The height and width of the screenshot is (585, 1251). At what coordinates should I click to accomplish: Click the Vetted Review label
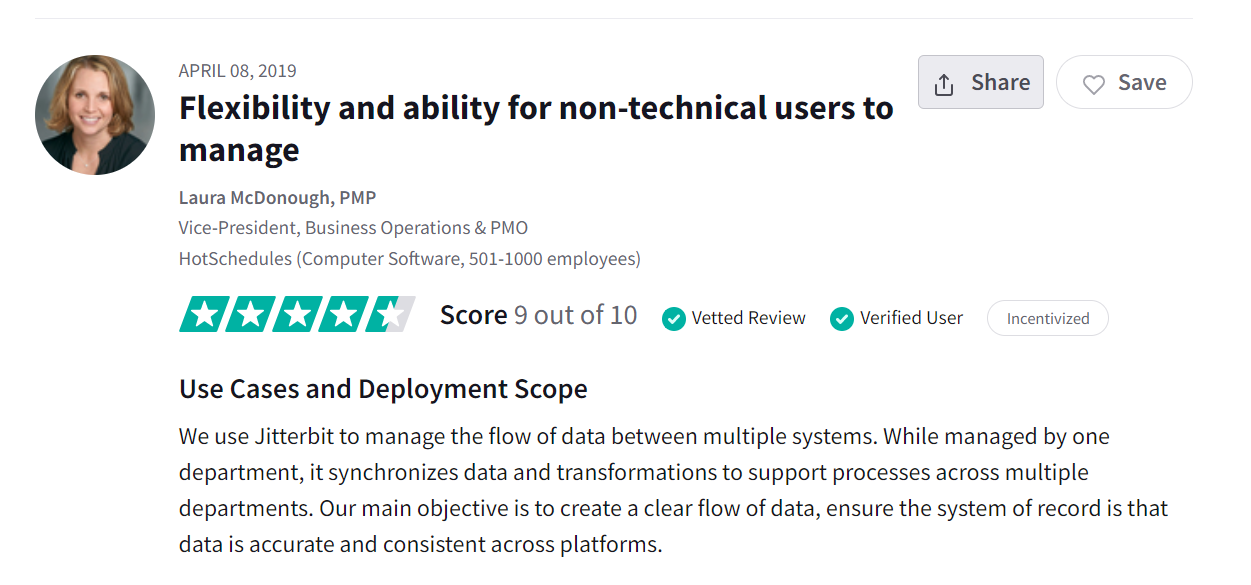click(749, 318)
